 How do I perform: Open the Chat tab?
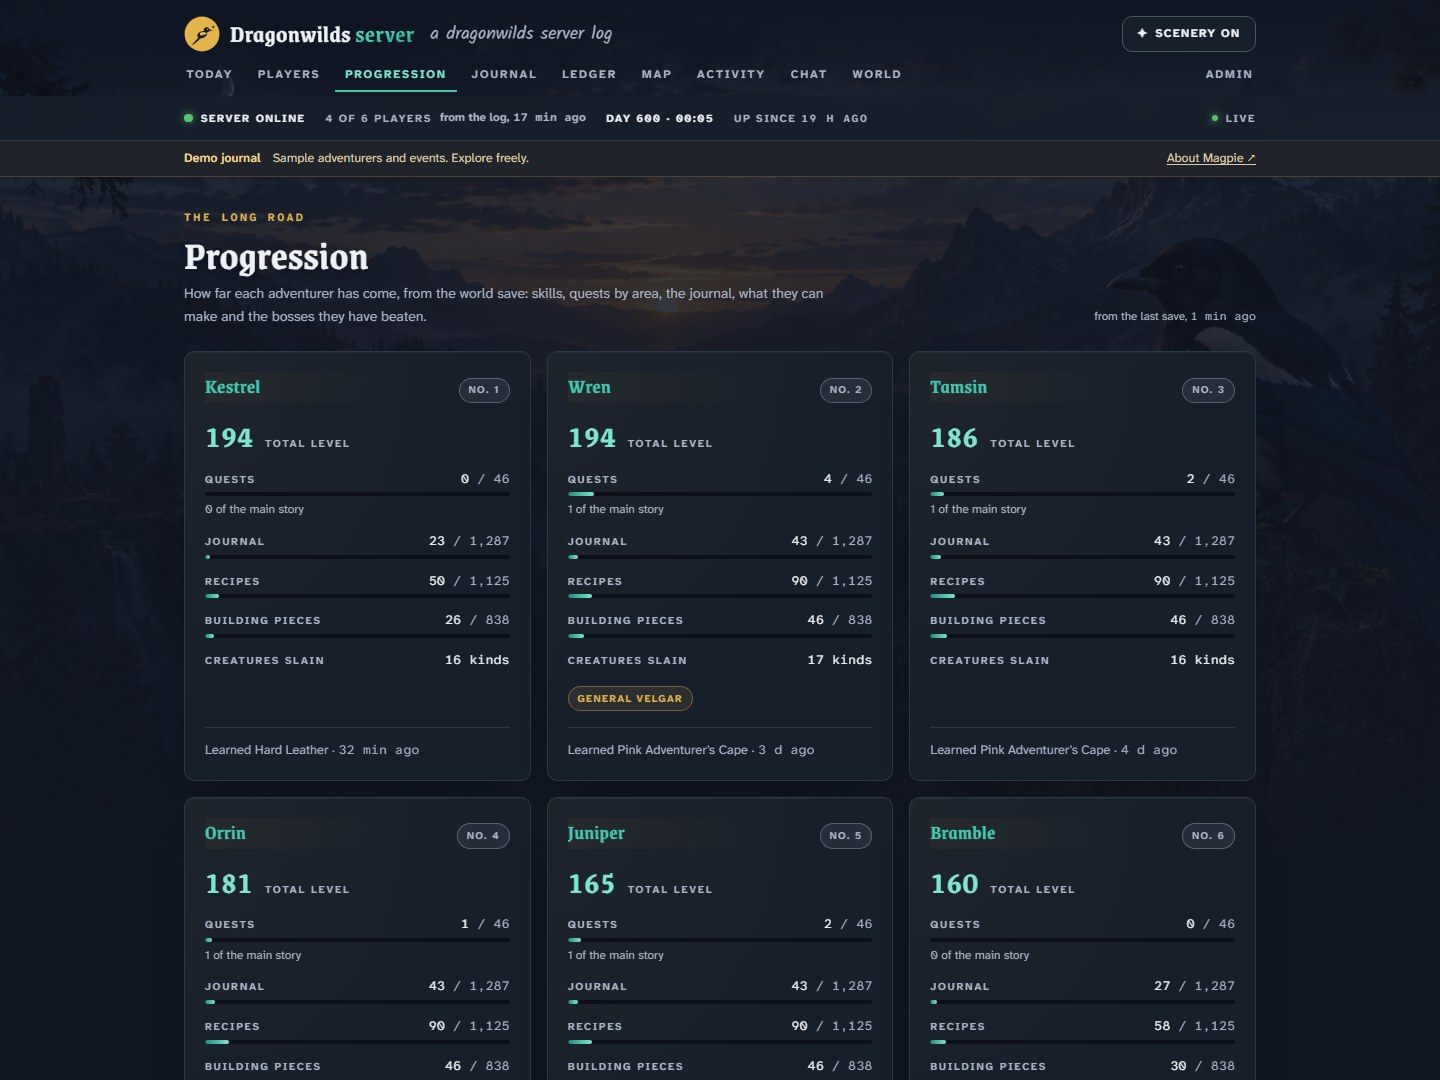[x=809, y=74]
